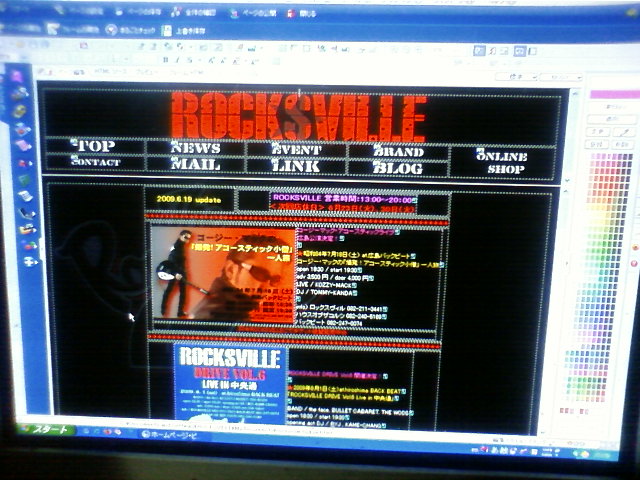
Task: Click the 'LIVE / KOZZY-MACK' text line
Action: [x=325, y=285]
